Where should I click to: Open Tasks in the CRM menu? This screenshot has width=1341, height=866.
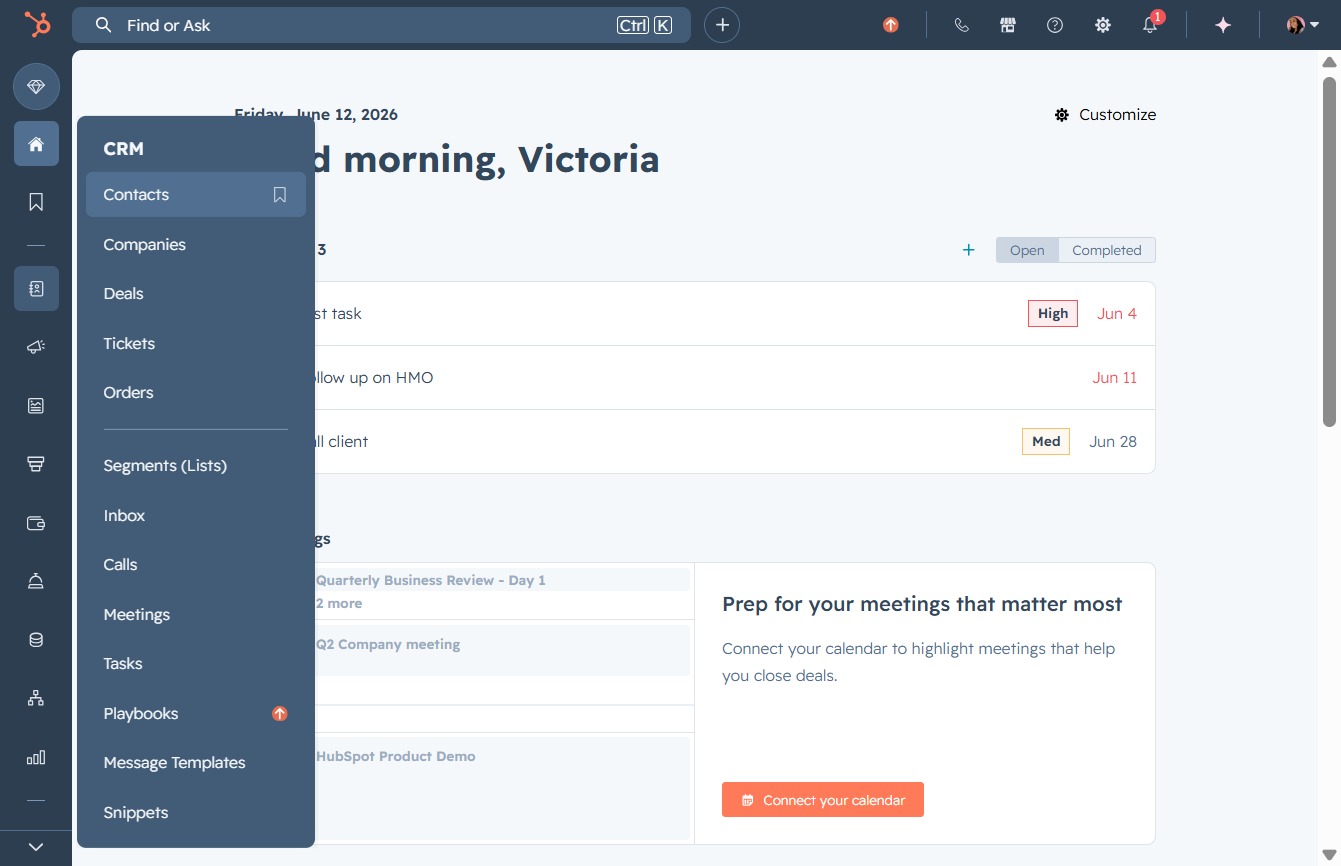tap(196, 663)
